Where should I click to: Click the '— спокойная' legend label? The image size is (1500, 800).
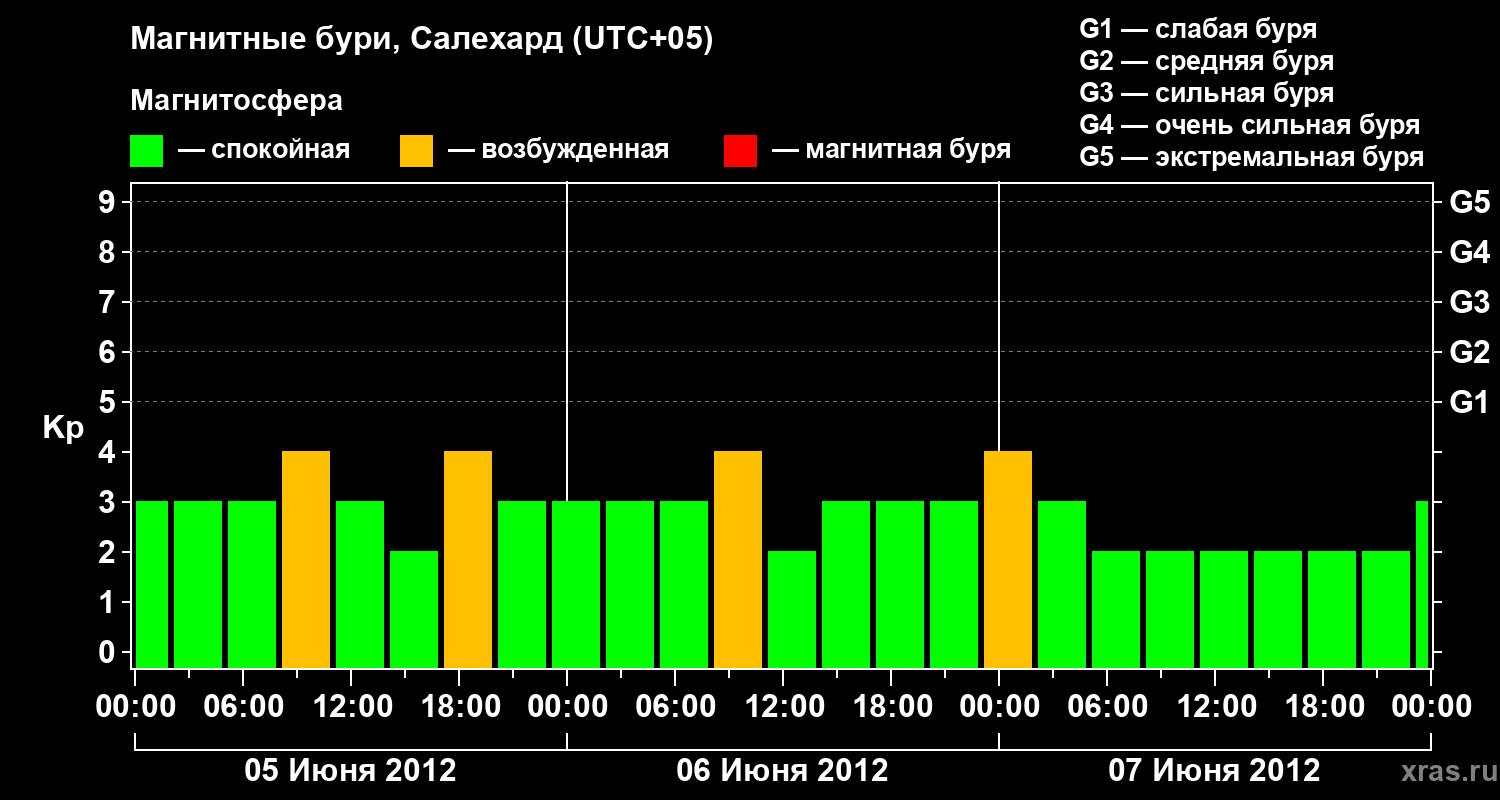click(x=264, y=150)
